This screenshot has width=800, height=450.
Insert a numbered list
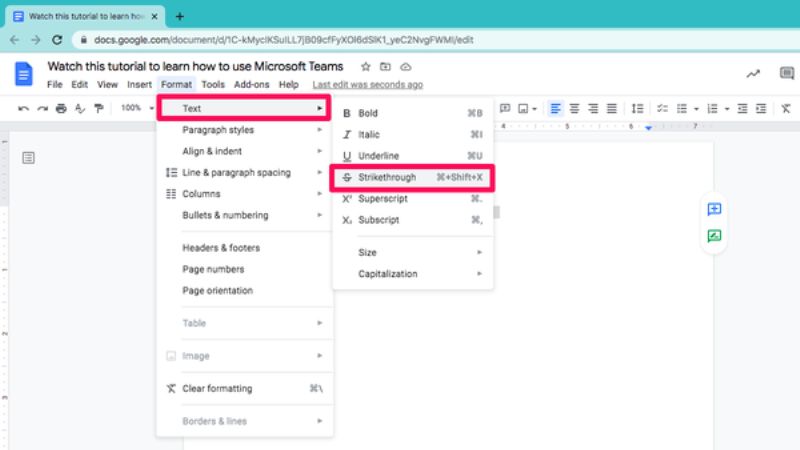coord(712,108)
